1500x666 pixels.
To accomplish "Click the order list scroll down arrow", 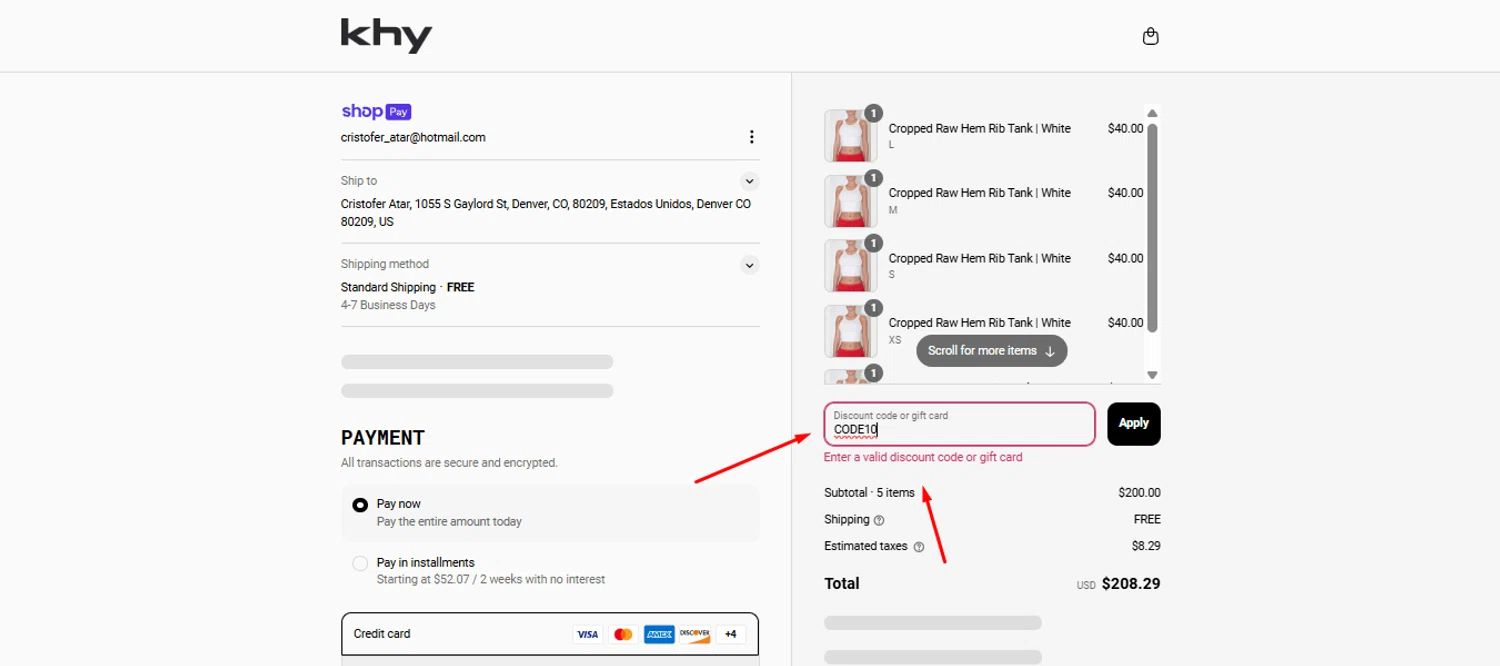I will 1152,375.
